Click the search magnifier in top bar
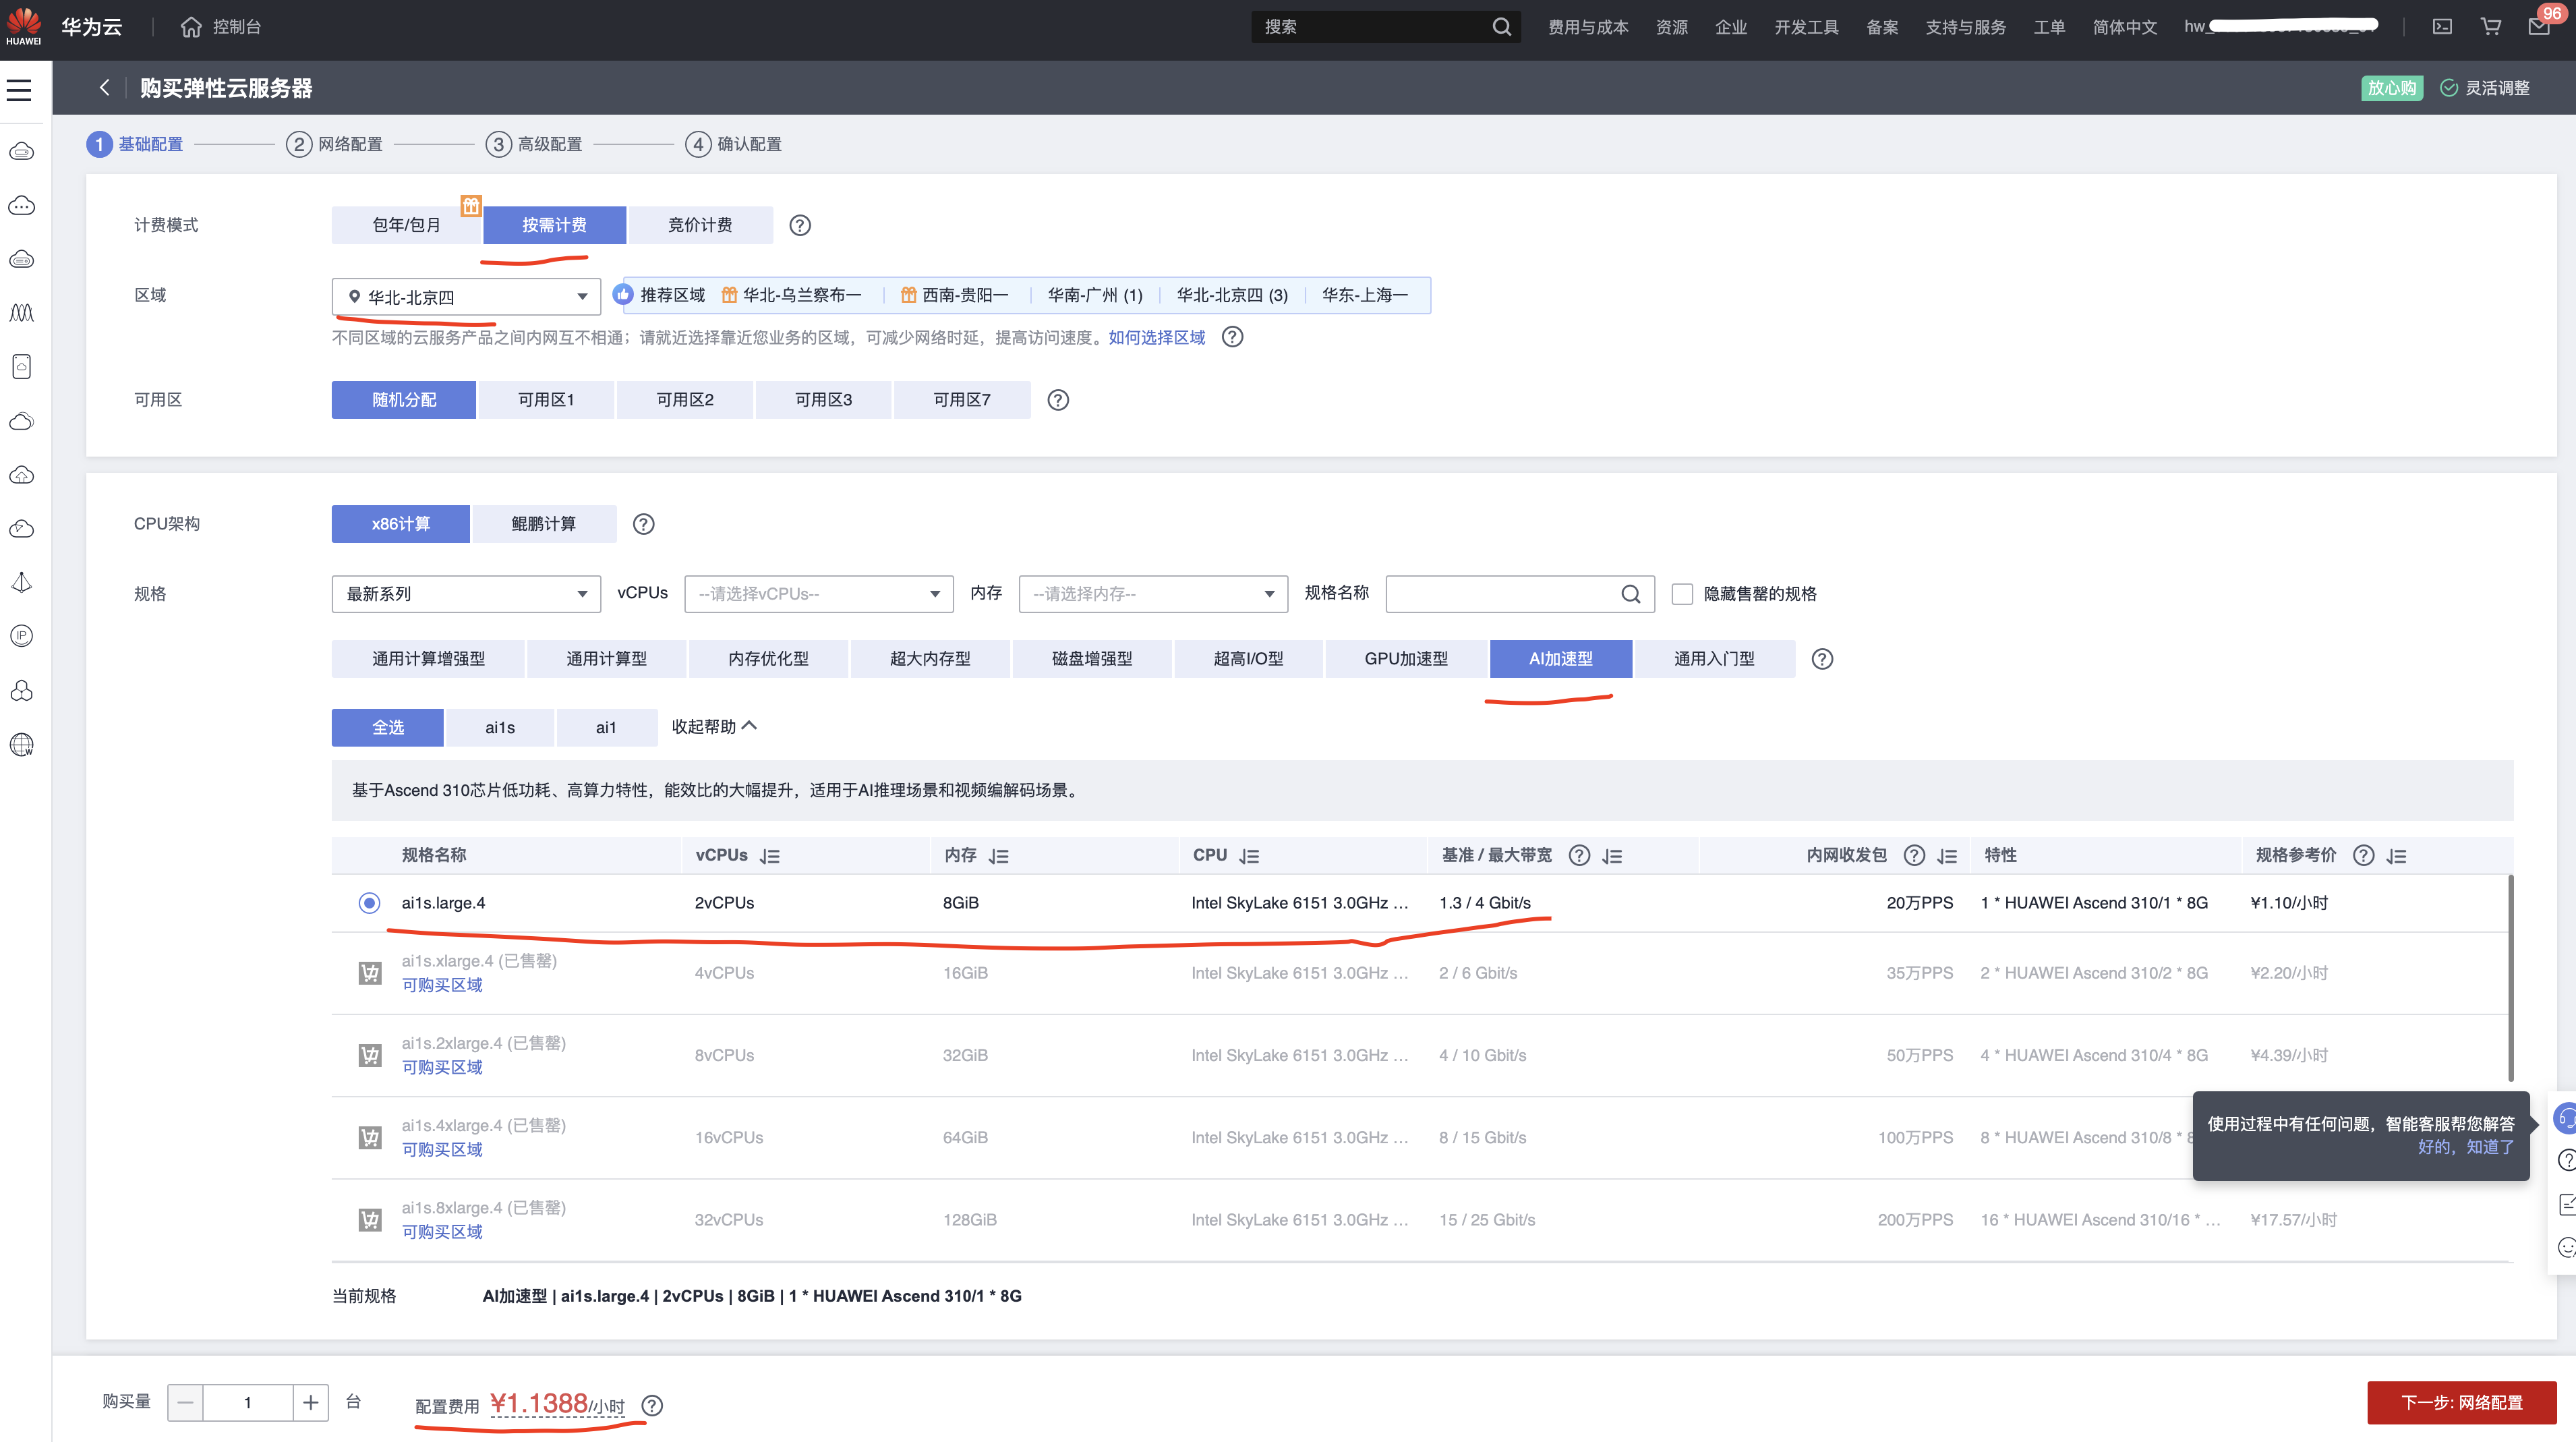Screen dimensions: 2576x1442 click(x=1501, y=27)
